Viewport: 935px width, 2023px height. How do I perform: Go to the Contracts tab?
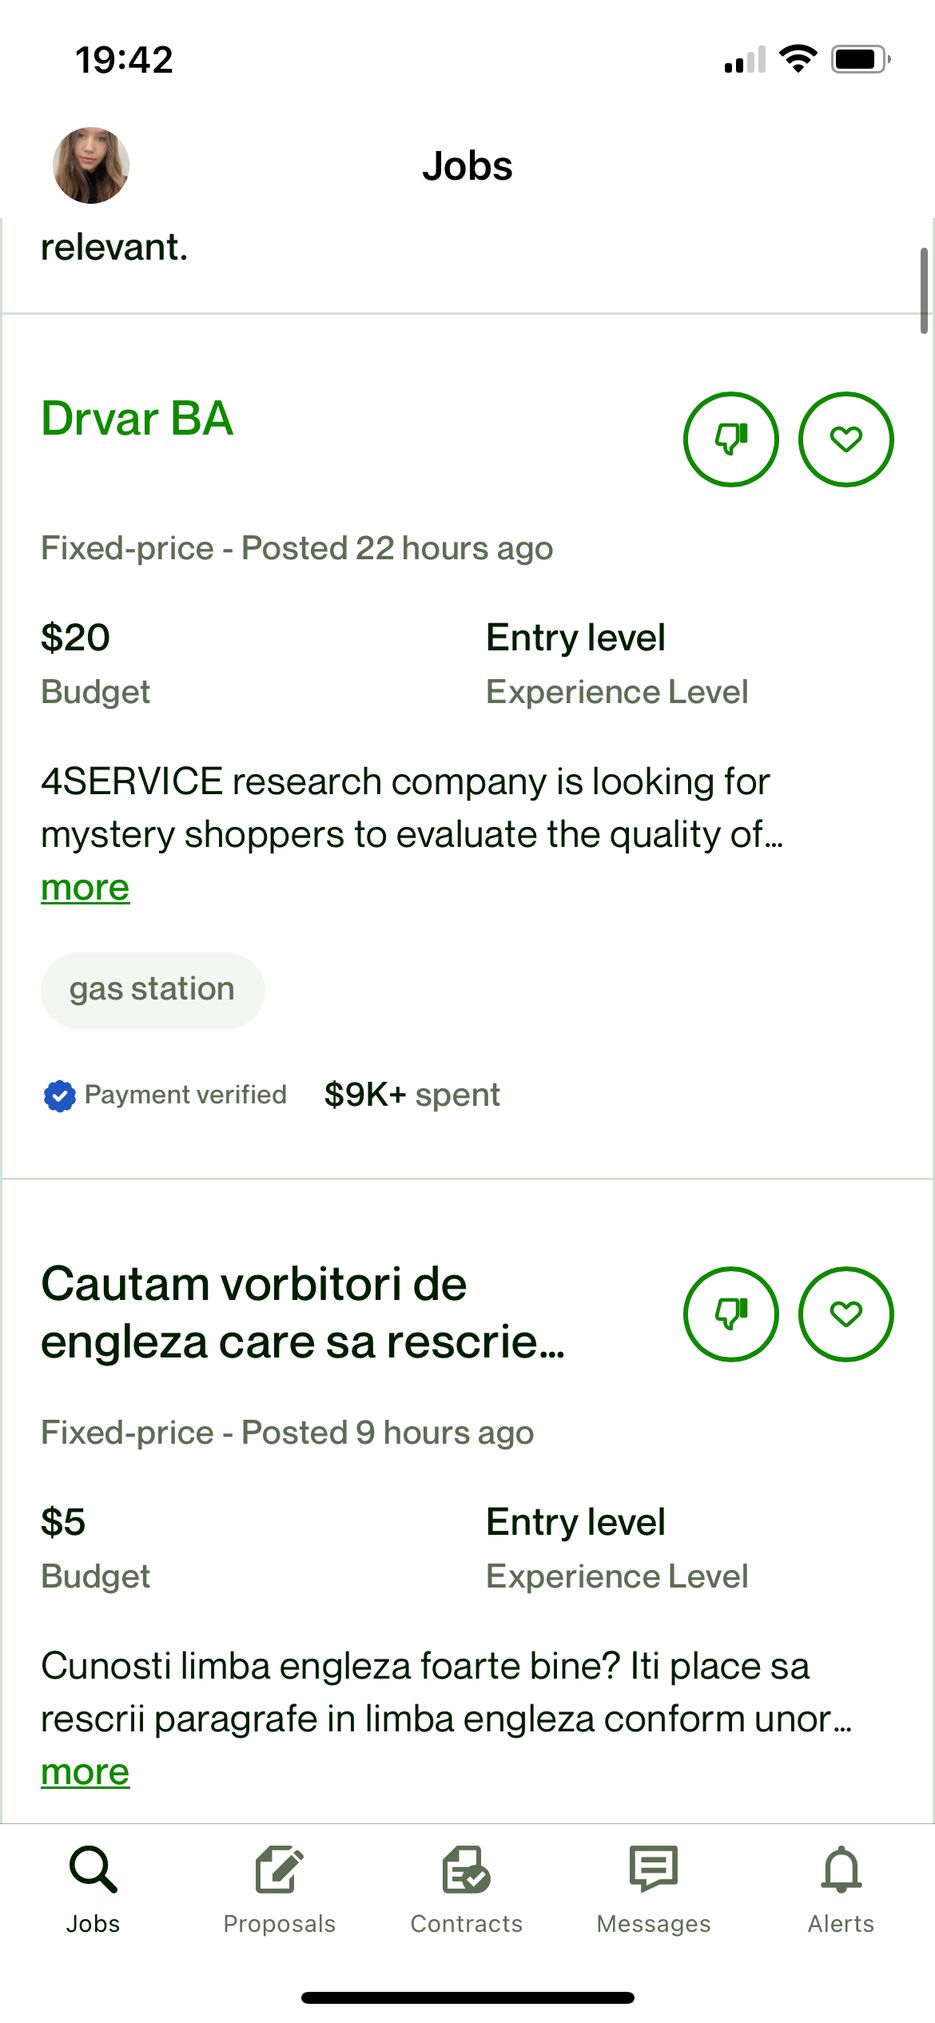point(466,1889)
